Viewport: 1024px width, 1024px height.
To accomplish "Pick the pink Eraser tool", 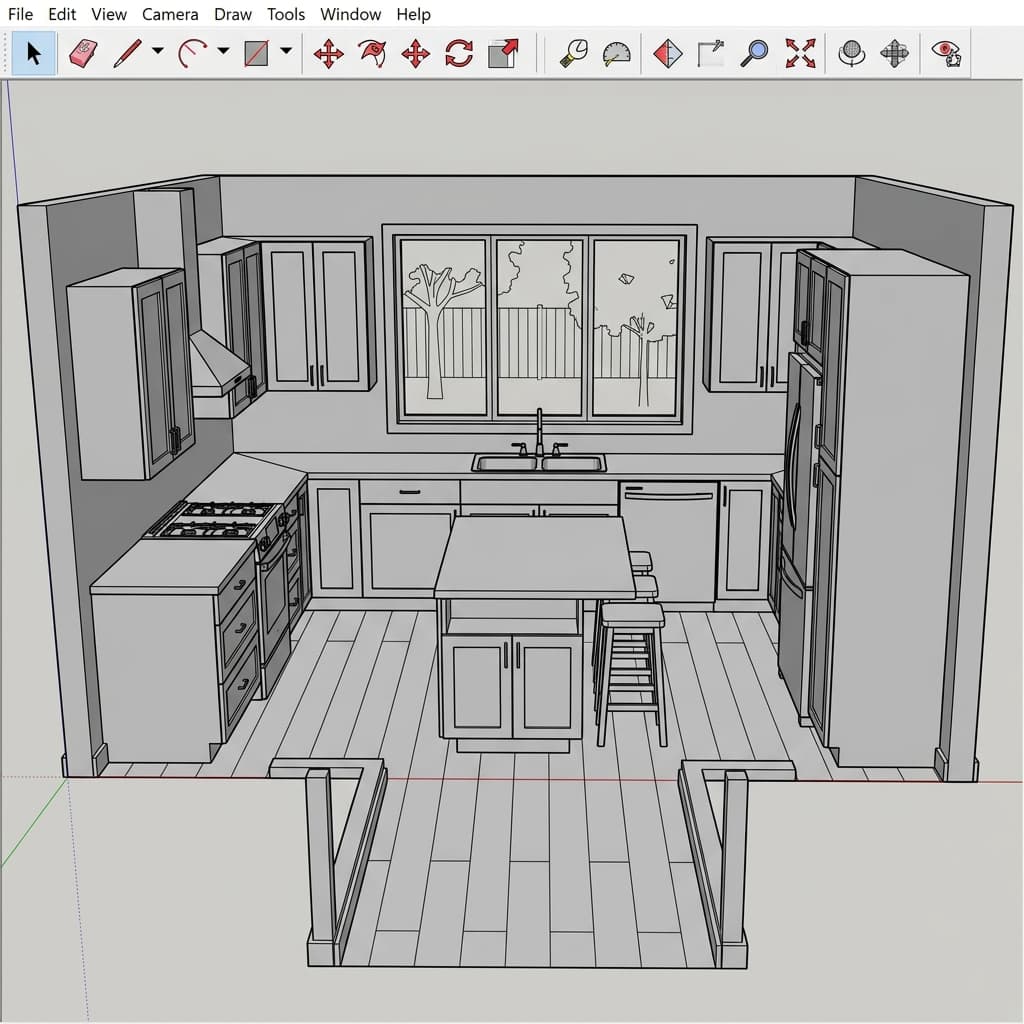I will point(82,53).
